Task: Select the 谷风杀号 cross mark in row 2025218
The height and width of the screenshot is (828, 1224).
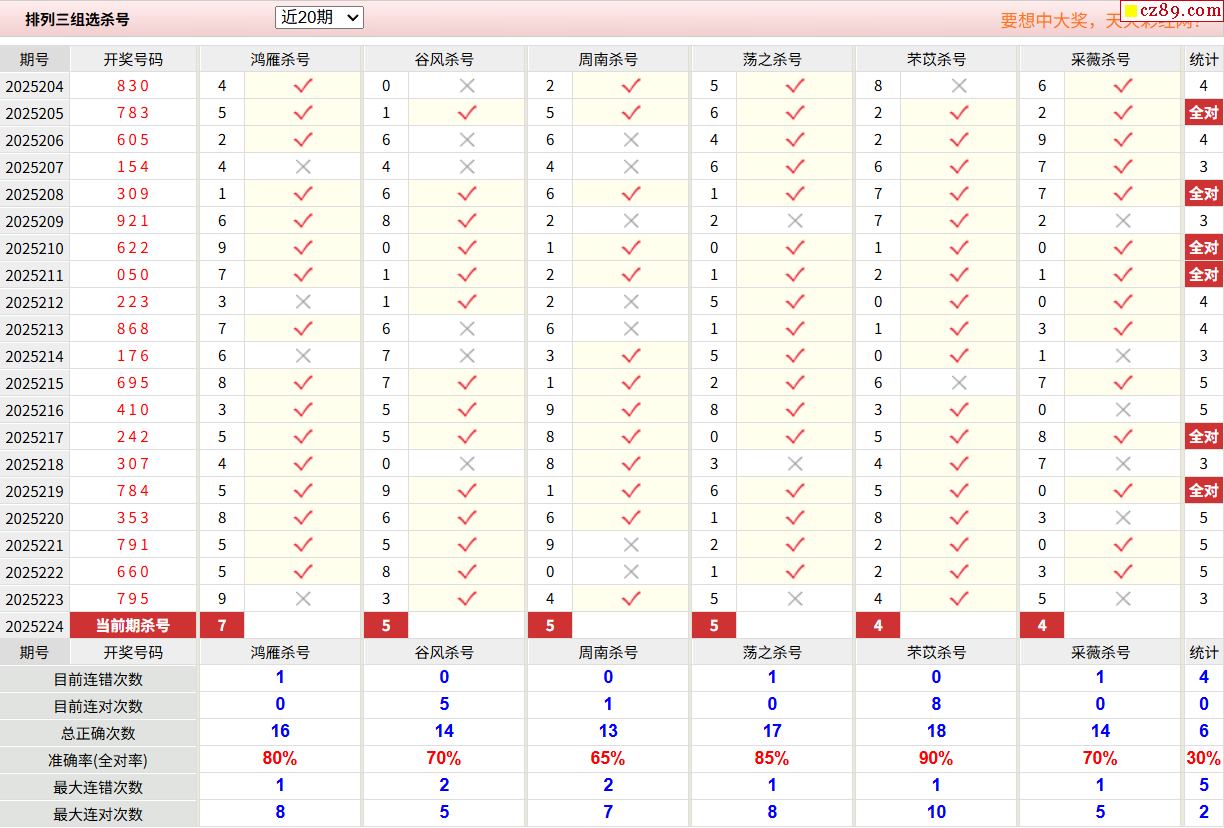Action: pyautogui.click(x=467, y=464)
